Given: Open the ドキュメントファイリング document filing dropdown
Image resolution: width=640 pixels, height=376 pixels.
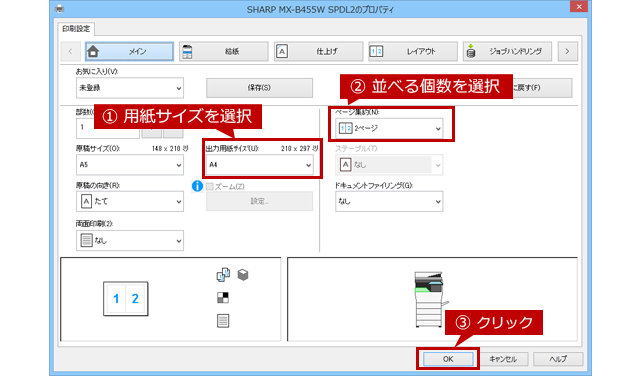Looking at the screenshot, I should pos(389,201).
